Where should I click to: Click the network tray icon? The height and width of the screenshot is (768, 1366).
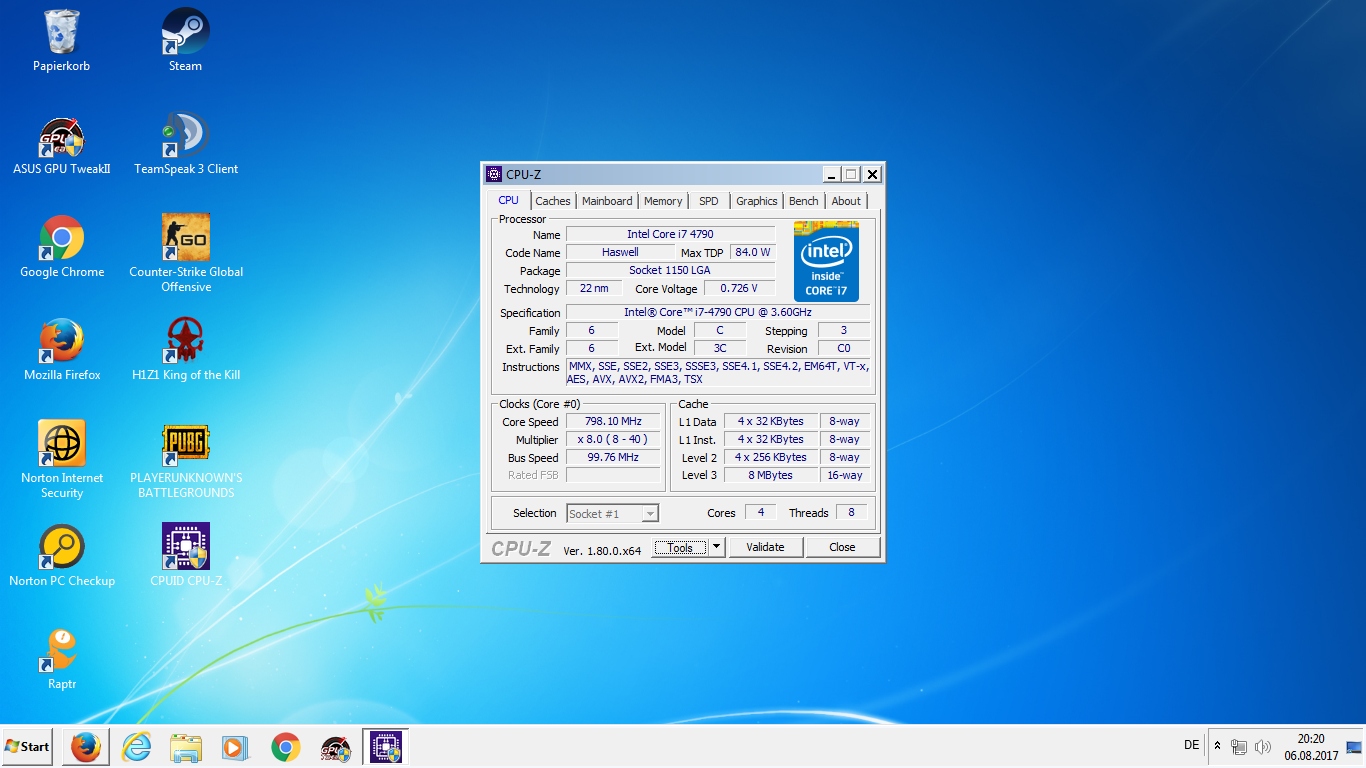[1239, 747]
